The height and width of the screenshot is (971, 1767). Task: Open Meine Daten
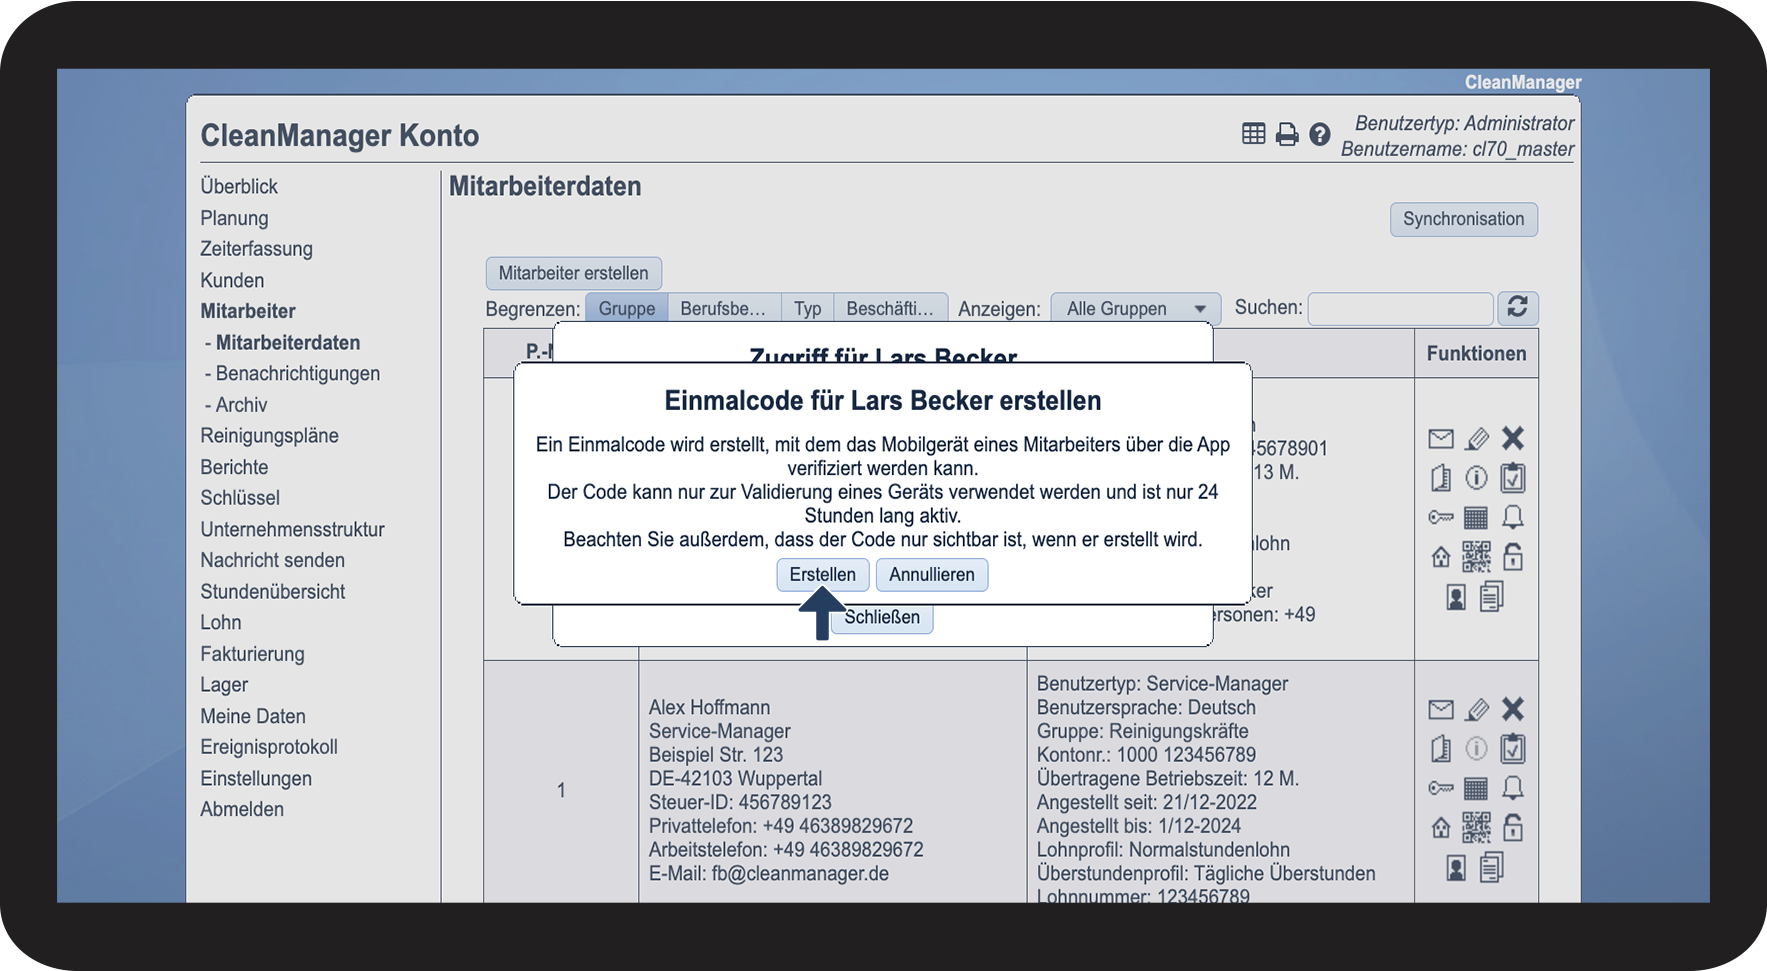(x=253, y=716)
